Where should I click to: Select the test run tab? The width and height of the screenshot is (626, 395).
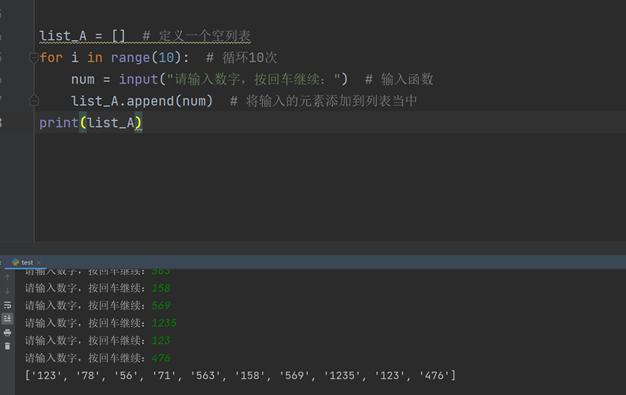26,262
